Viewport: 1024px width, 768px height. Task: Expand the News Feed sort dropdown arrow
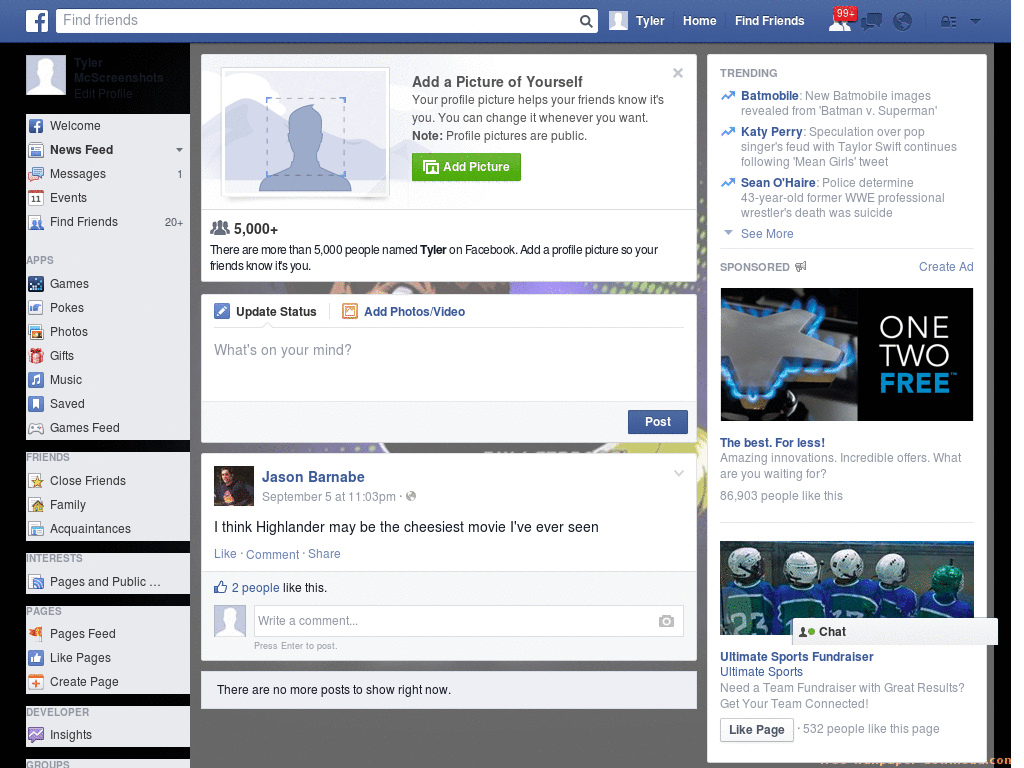tap(179, 150)
